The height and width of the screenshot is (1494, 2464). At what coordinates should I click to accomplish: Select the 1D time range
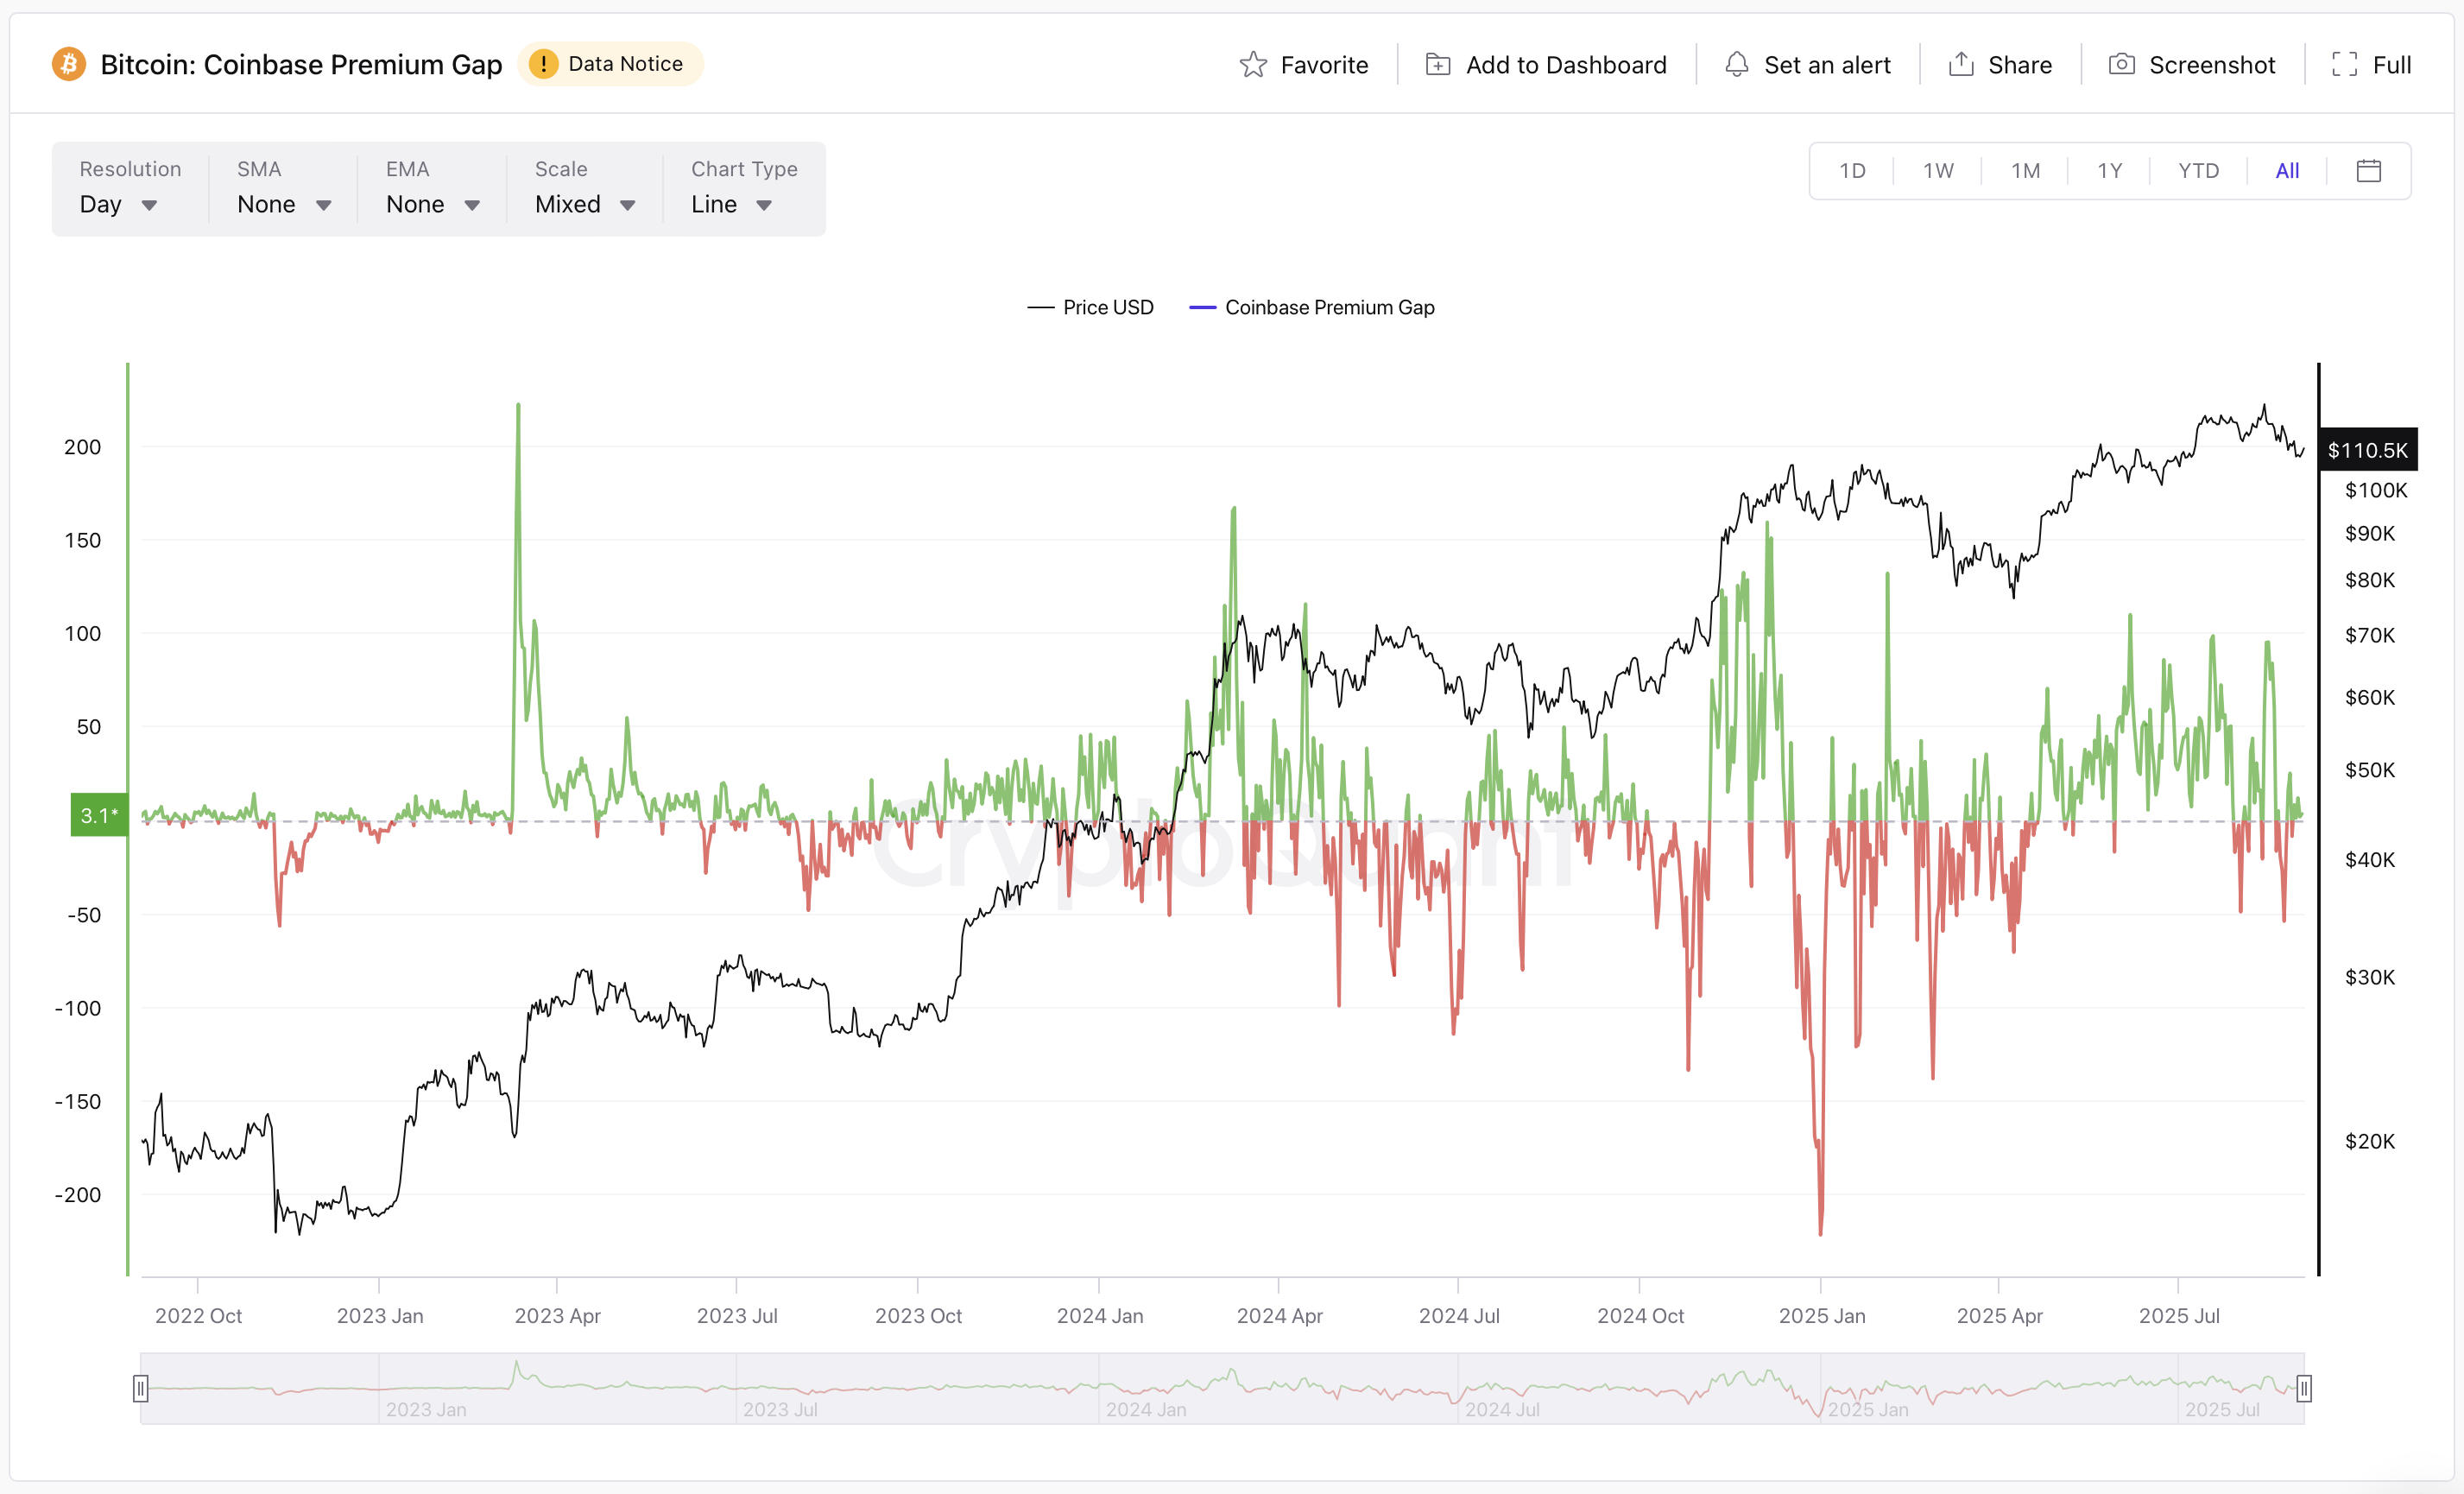point(1852,171)
